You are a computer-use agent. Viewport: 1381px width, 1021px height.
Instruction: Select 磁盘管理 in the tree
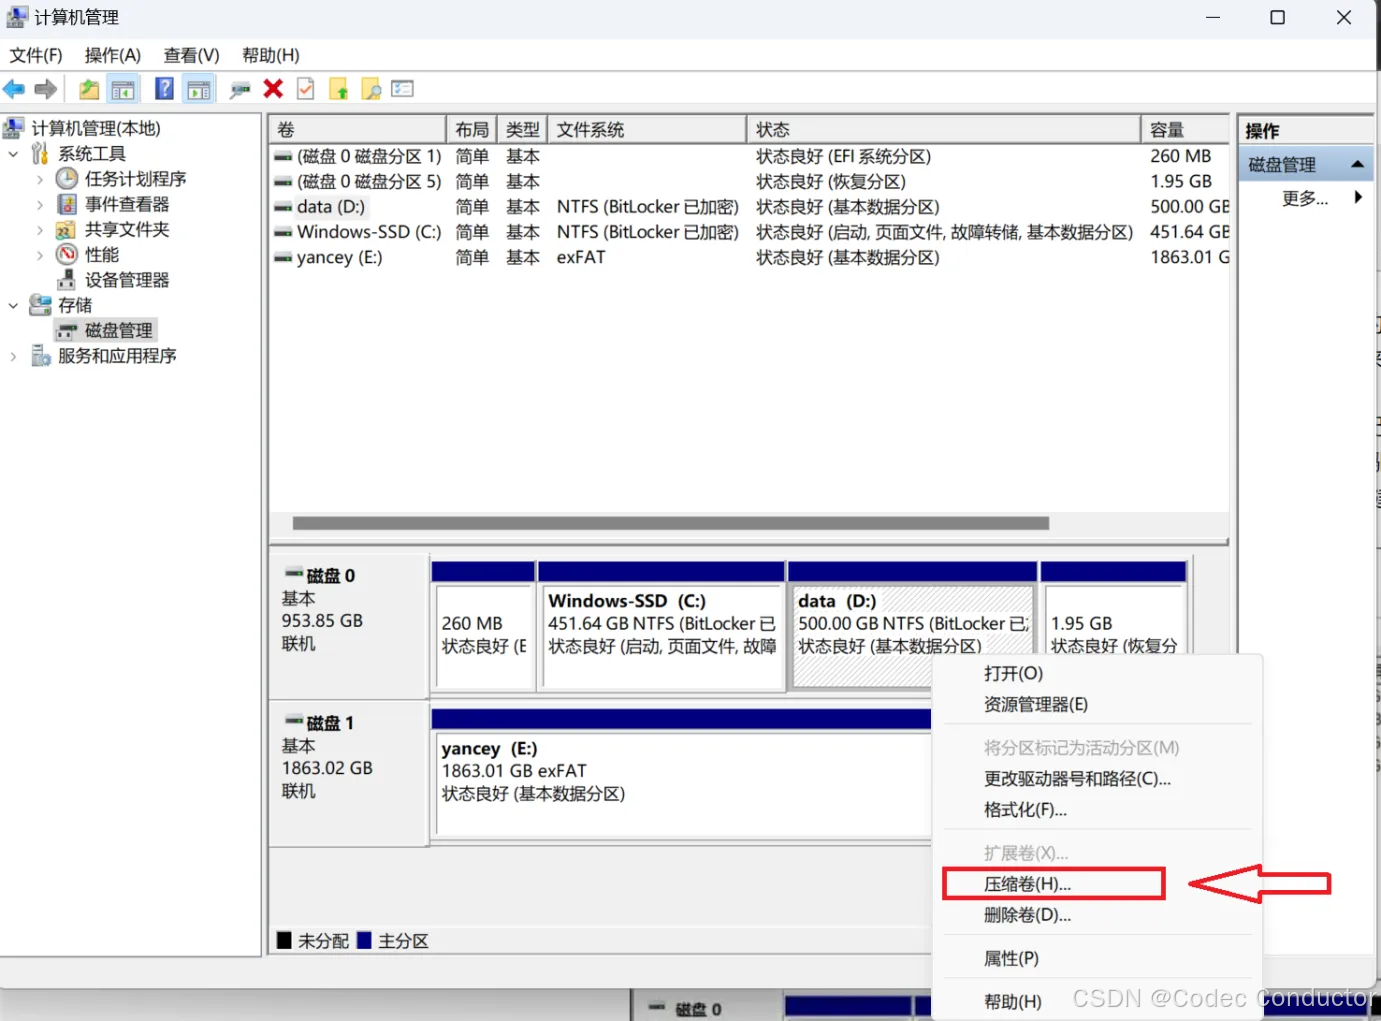coord(119,330)
